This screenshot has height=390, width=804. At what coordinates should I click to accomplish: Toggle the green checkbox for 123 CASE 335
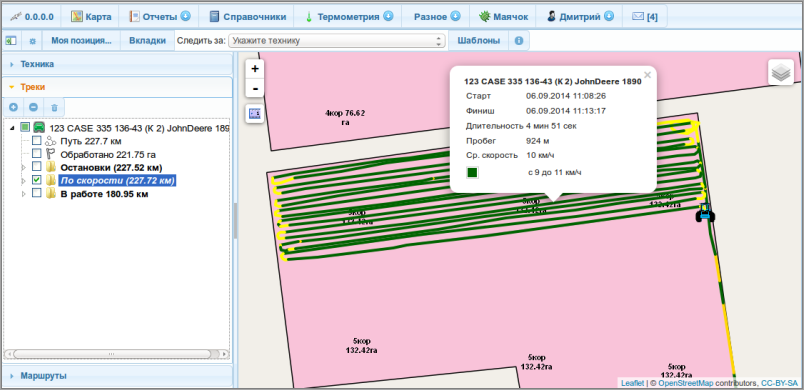click(x=25, y=127)
